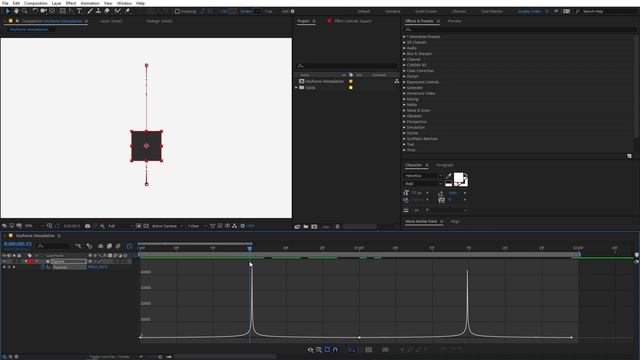
Task: Open the Window menu
Action: point(124,3)
